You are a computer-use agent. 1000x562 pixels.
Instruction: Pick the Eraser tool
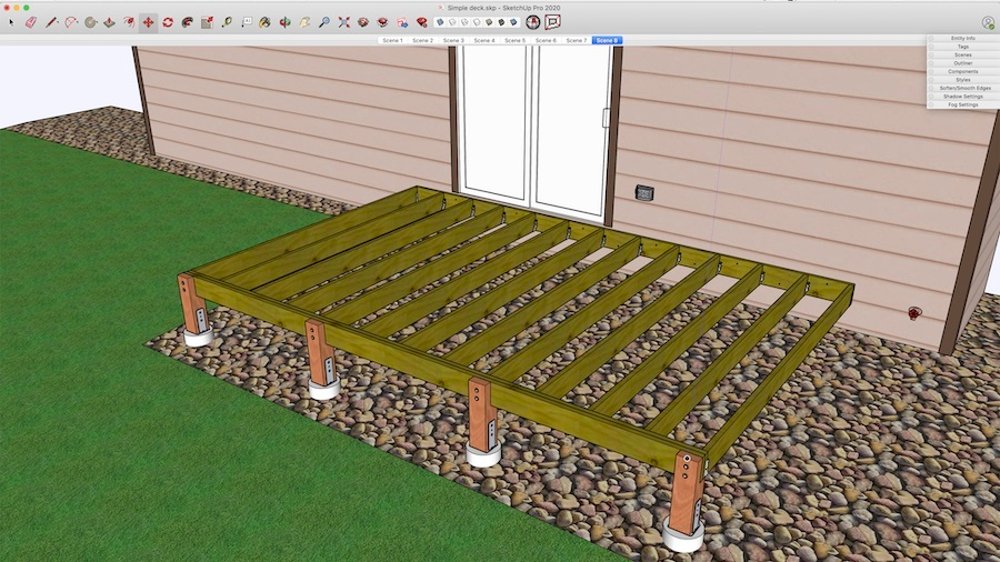[30, 22]
